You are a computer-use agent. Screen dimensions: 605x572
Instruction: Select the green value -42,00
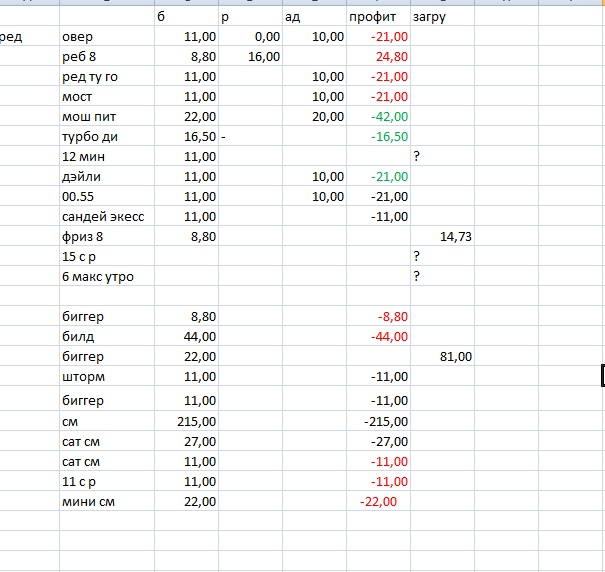pos(389,117)
